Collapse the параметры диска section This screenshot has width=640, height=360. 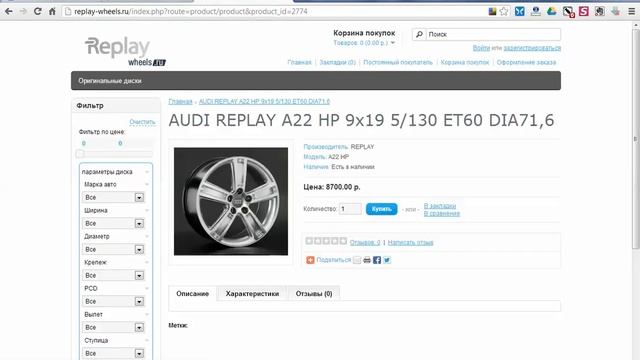147,172
